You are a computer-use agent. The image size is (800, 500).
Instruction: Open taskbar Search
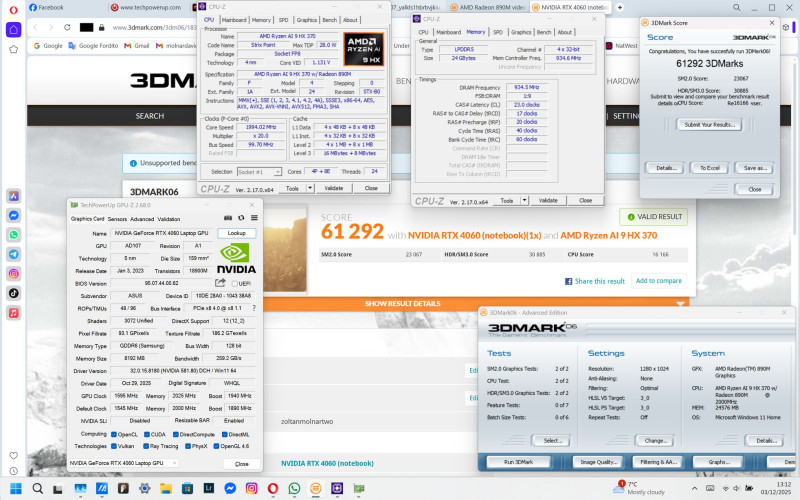coord(37,488)
